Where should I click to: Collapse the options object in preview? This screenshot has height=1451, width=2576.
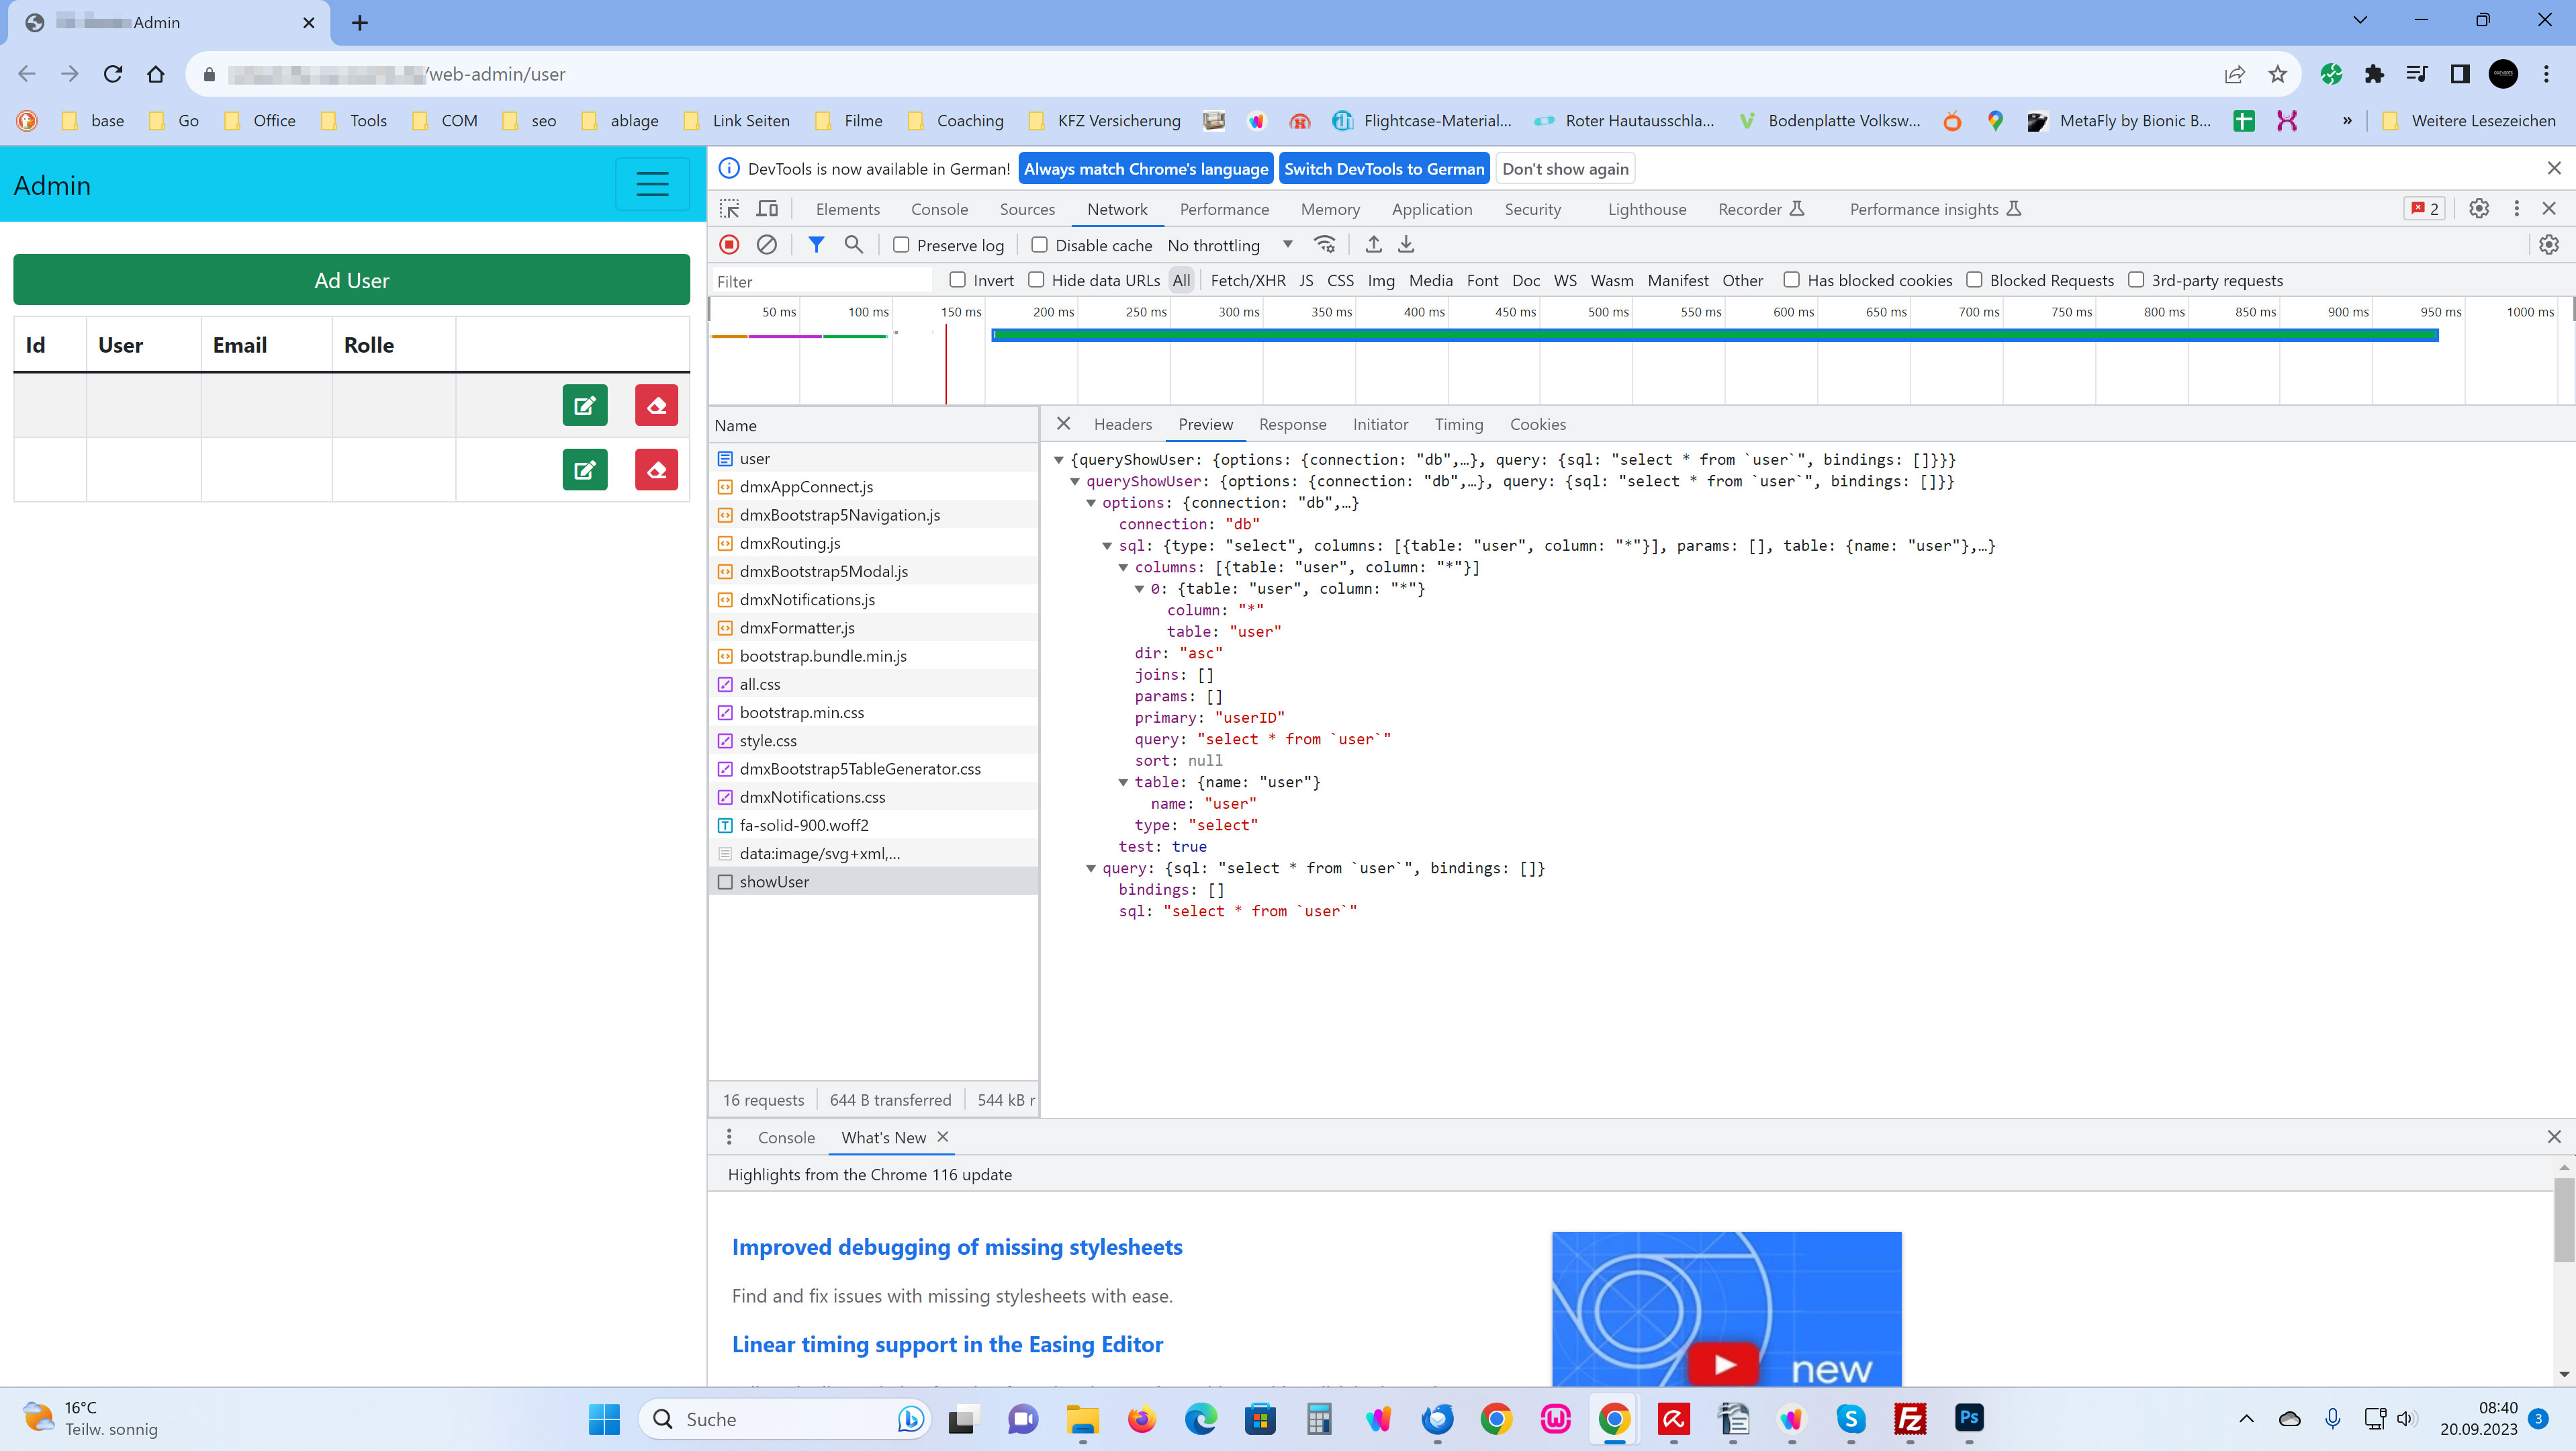(1091, 503)
